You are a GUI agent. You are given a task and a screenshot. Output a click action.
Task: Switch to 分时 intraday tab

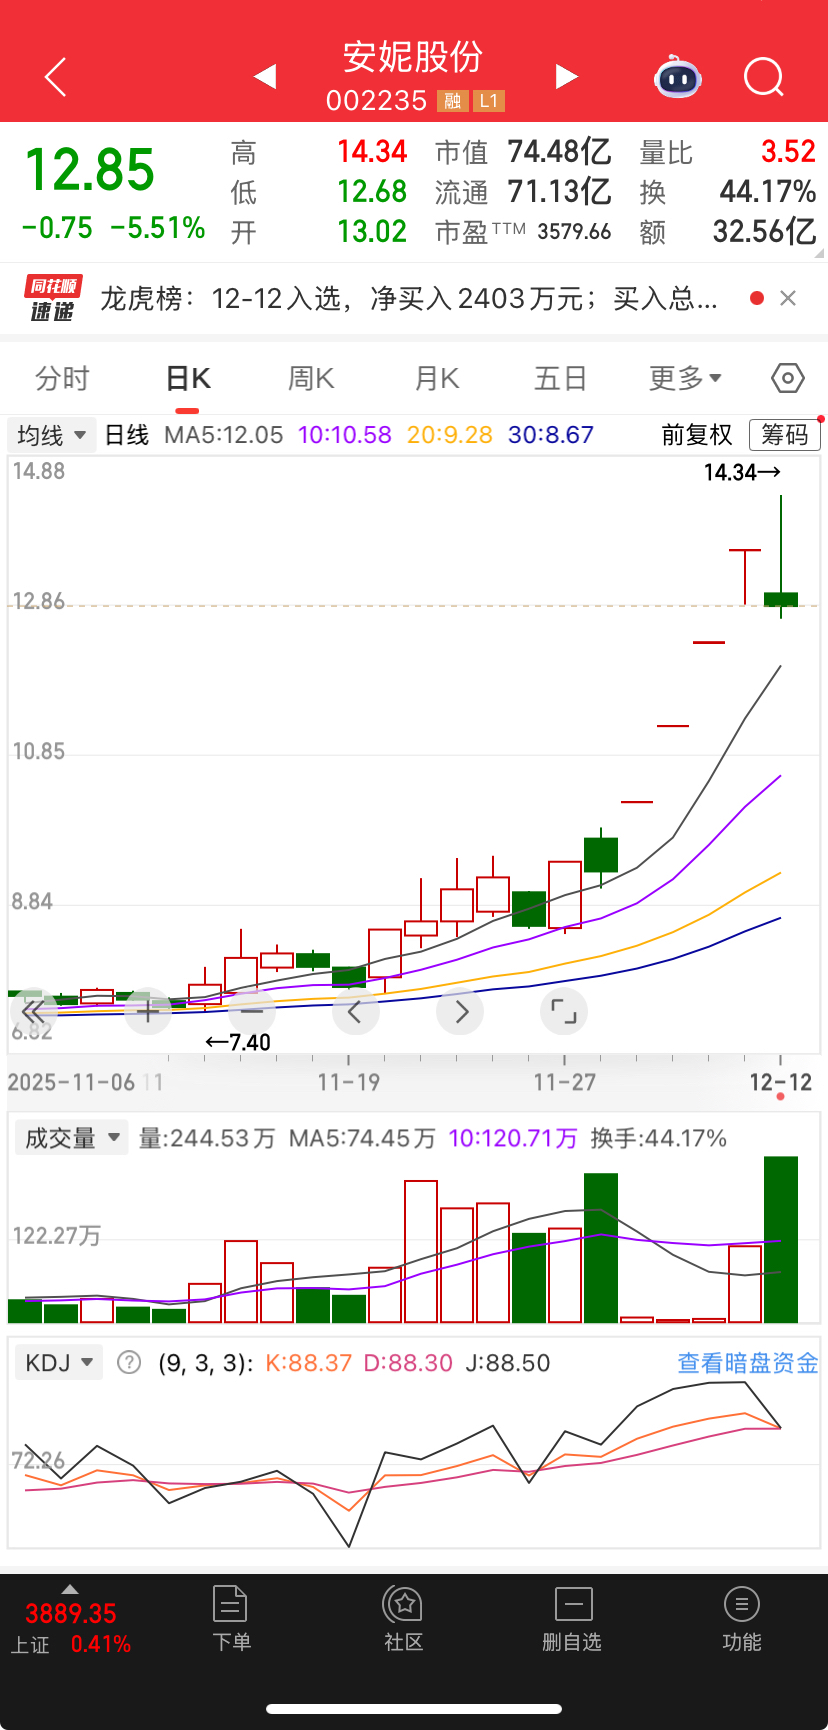[x=62, y=378]
